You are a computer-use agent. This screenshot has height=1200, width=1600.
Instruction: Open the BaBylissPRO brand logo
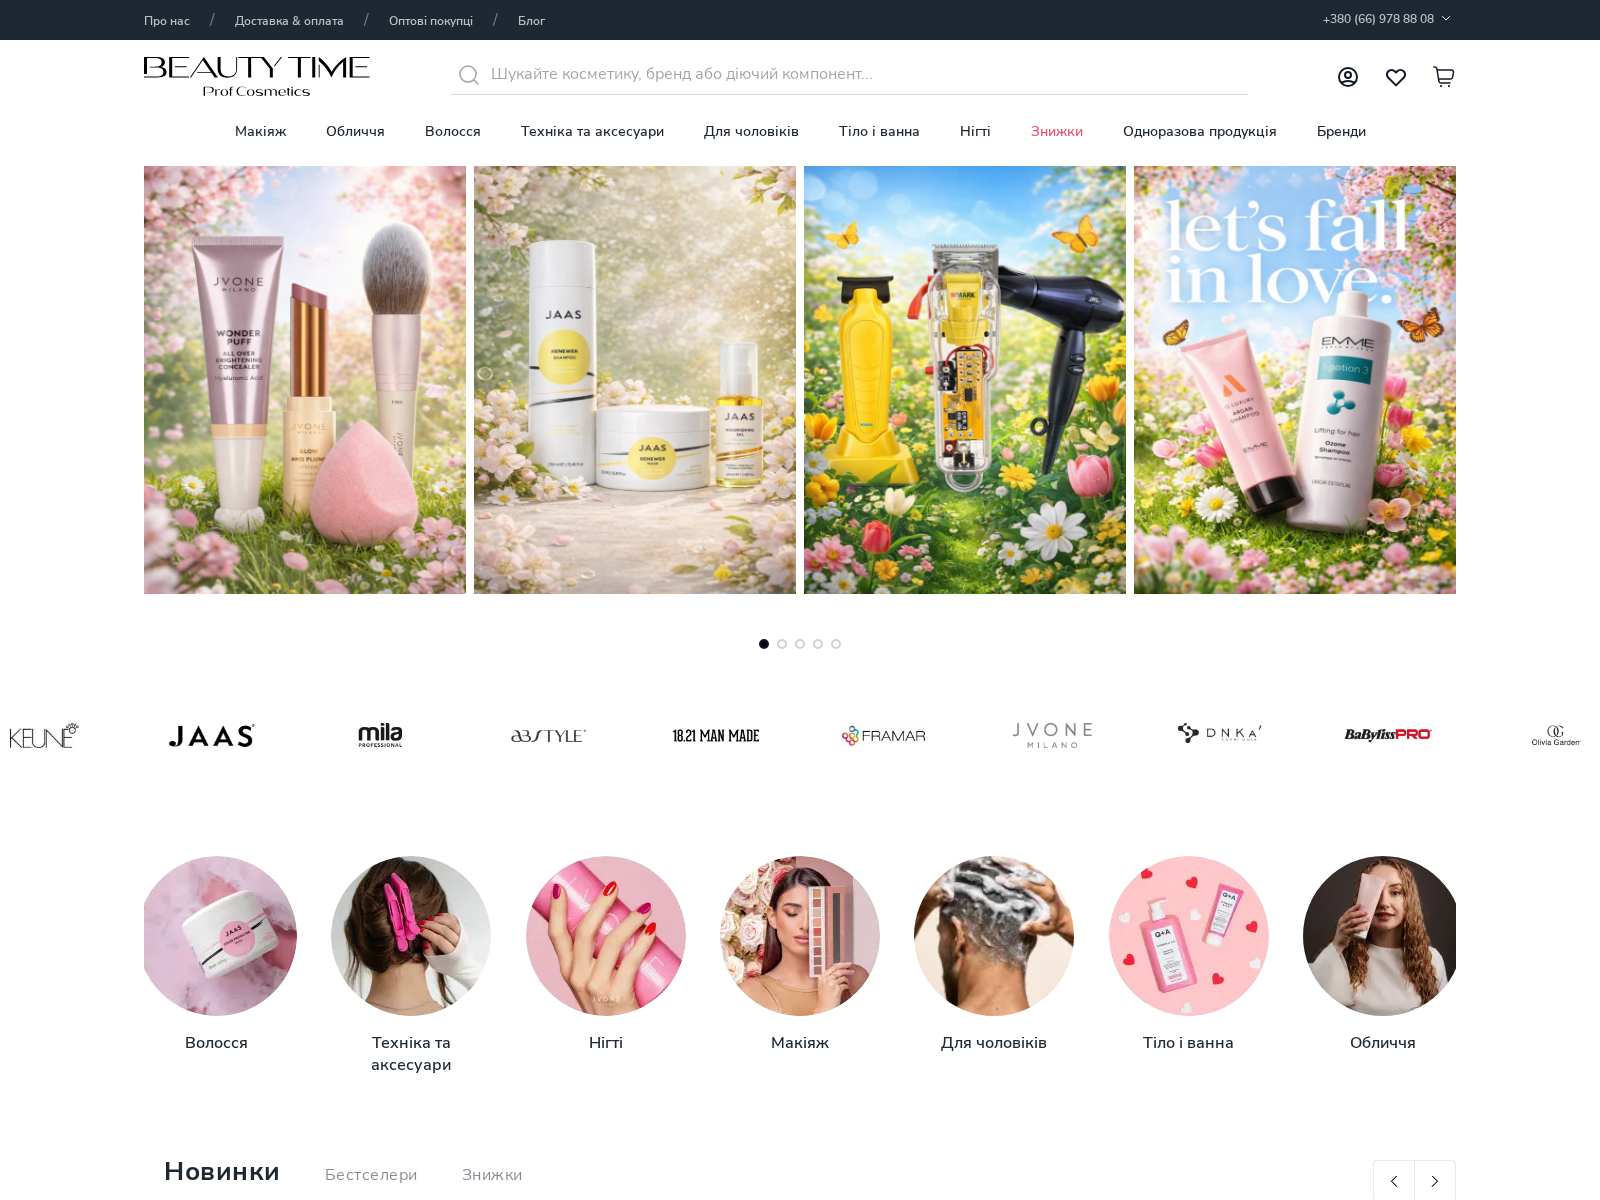pyautogui.click(x=1388, y=735)
